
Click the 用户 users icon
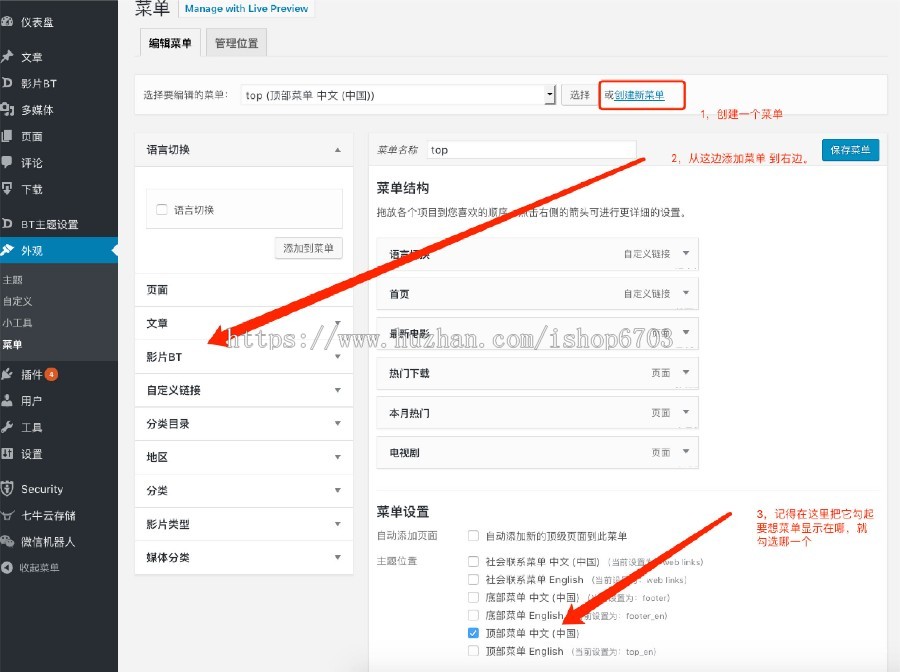point(7,401)
